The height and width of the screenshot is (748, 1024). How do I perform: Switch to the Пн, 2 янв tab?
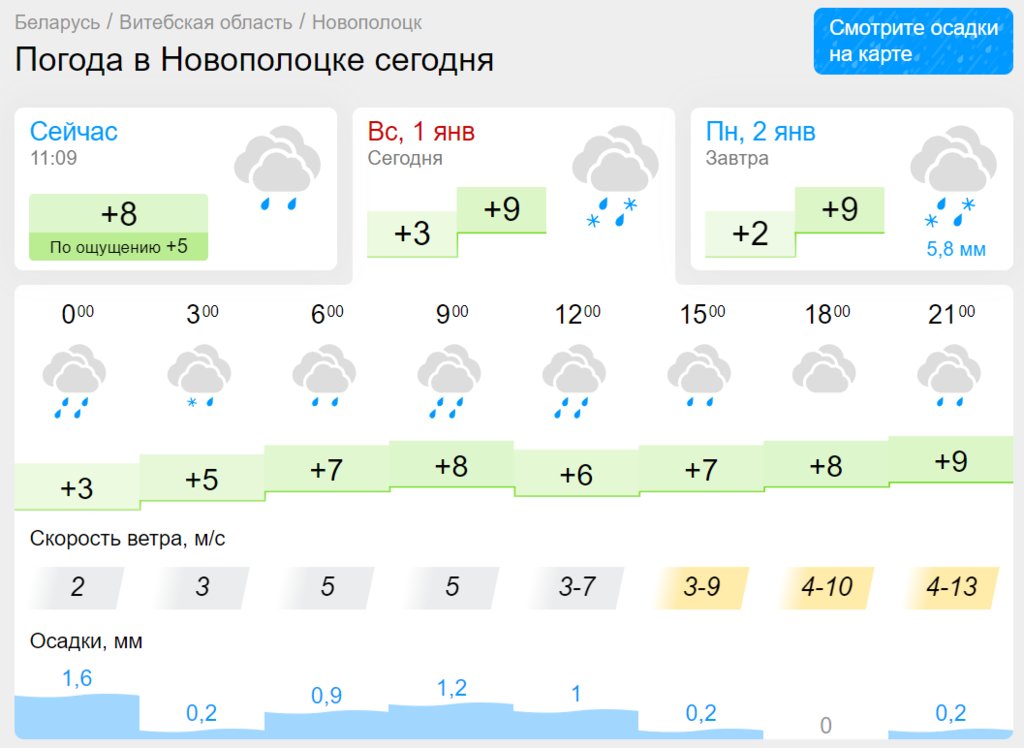(852, 189)
